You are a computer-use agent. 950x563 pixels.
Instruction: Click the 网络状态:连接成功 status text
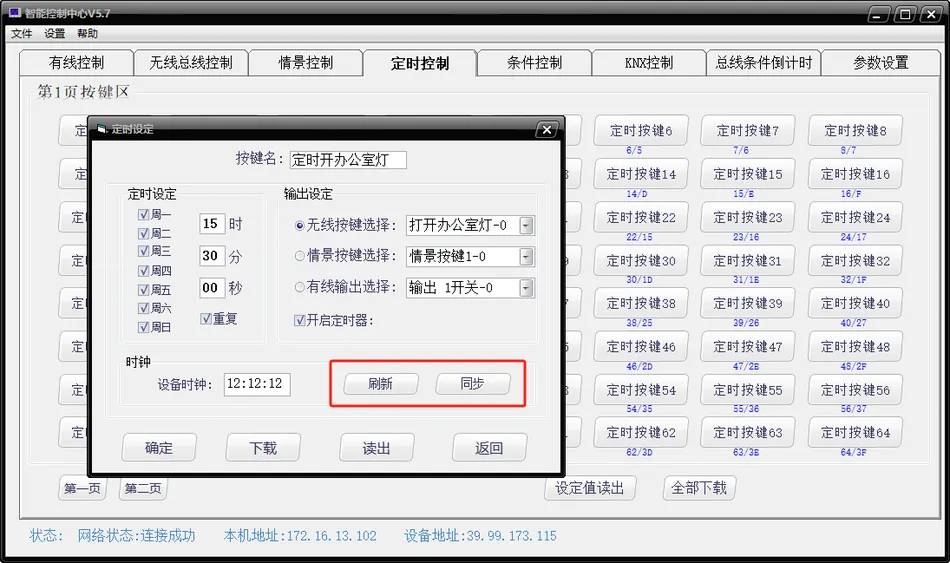tap(136, 536)
